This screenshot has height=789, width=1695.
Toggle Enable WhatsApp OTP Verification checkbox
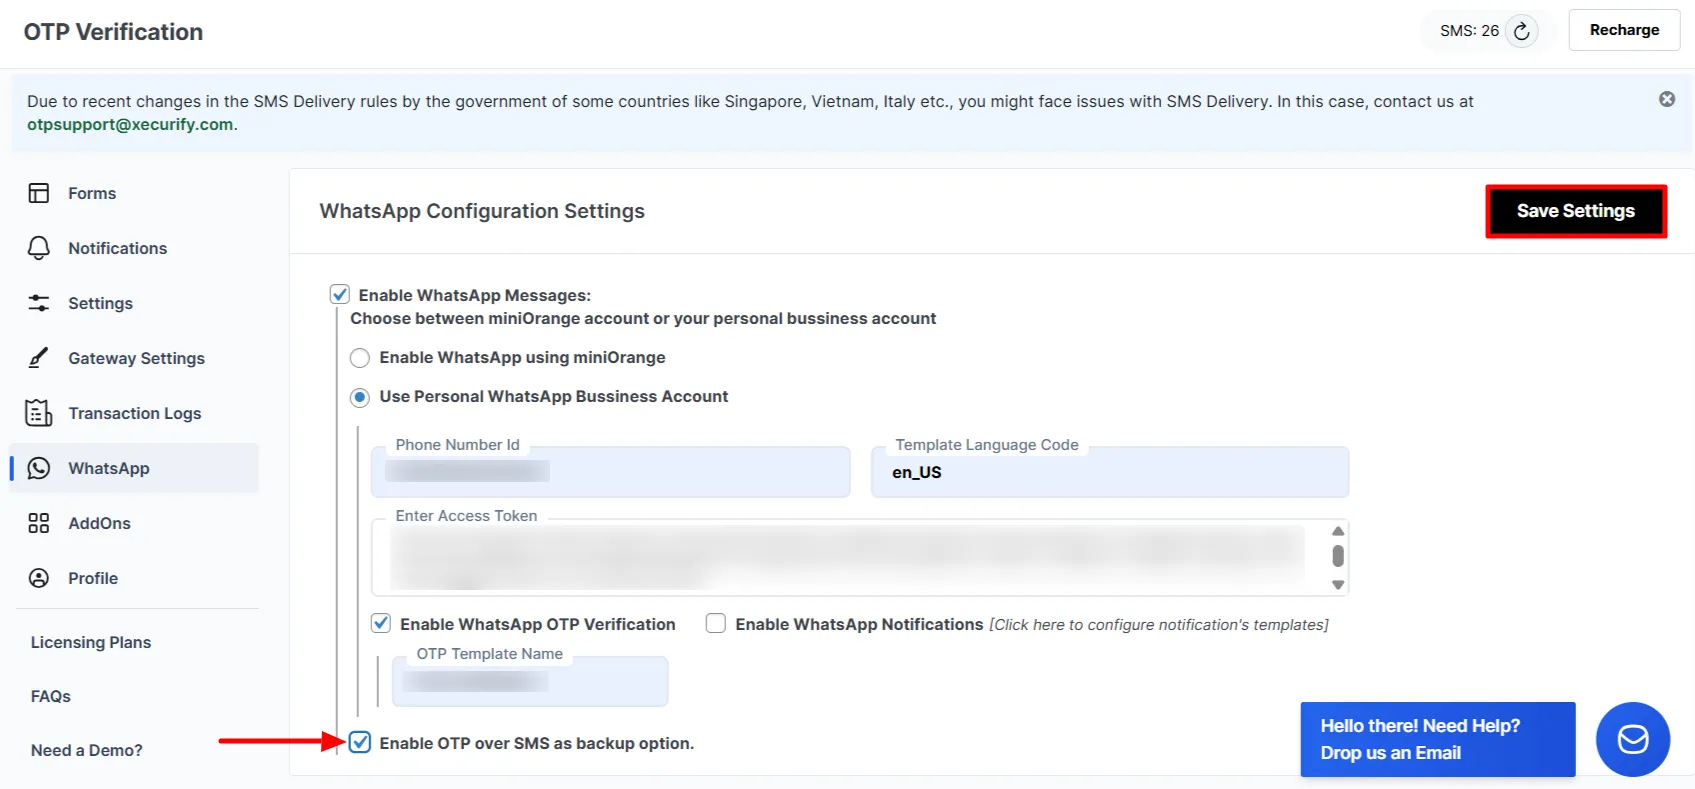381,623
